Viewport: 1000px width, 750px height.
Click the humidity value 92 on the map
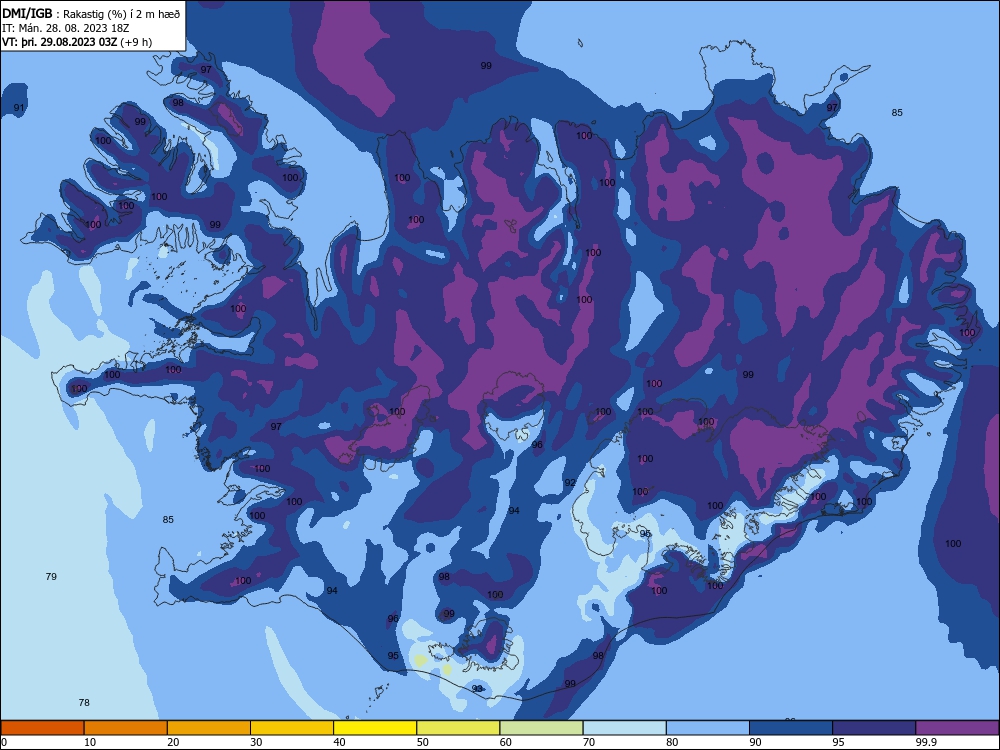(x=570, y=483)
